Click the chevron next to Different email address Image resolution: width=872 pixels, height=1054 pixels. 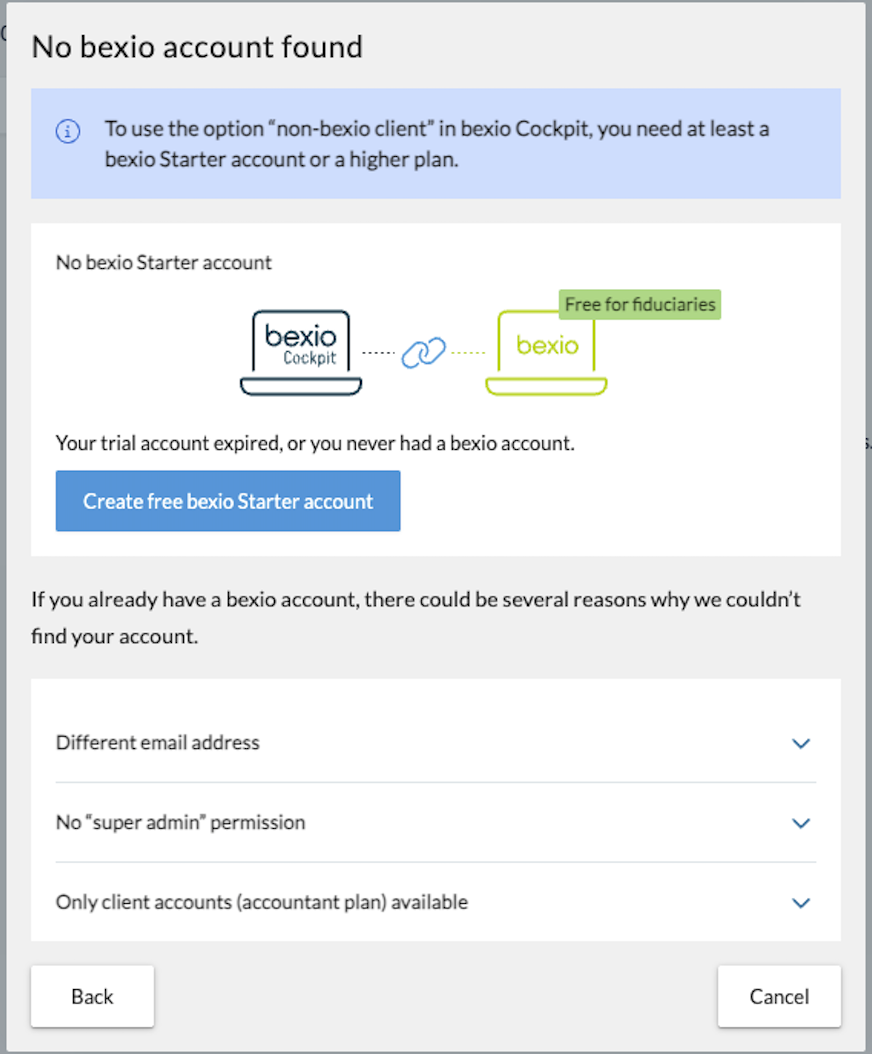[801, 743]
